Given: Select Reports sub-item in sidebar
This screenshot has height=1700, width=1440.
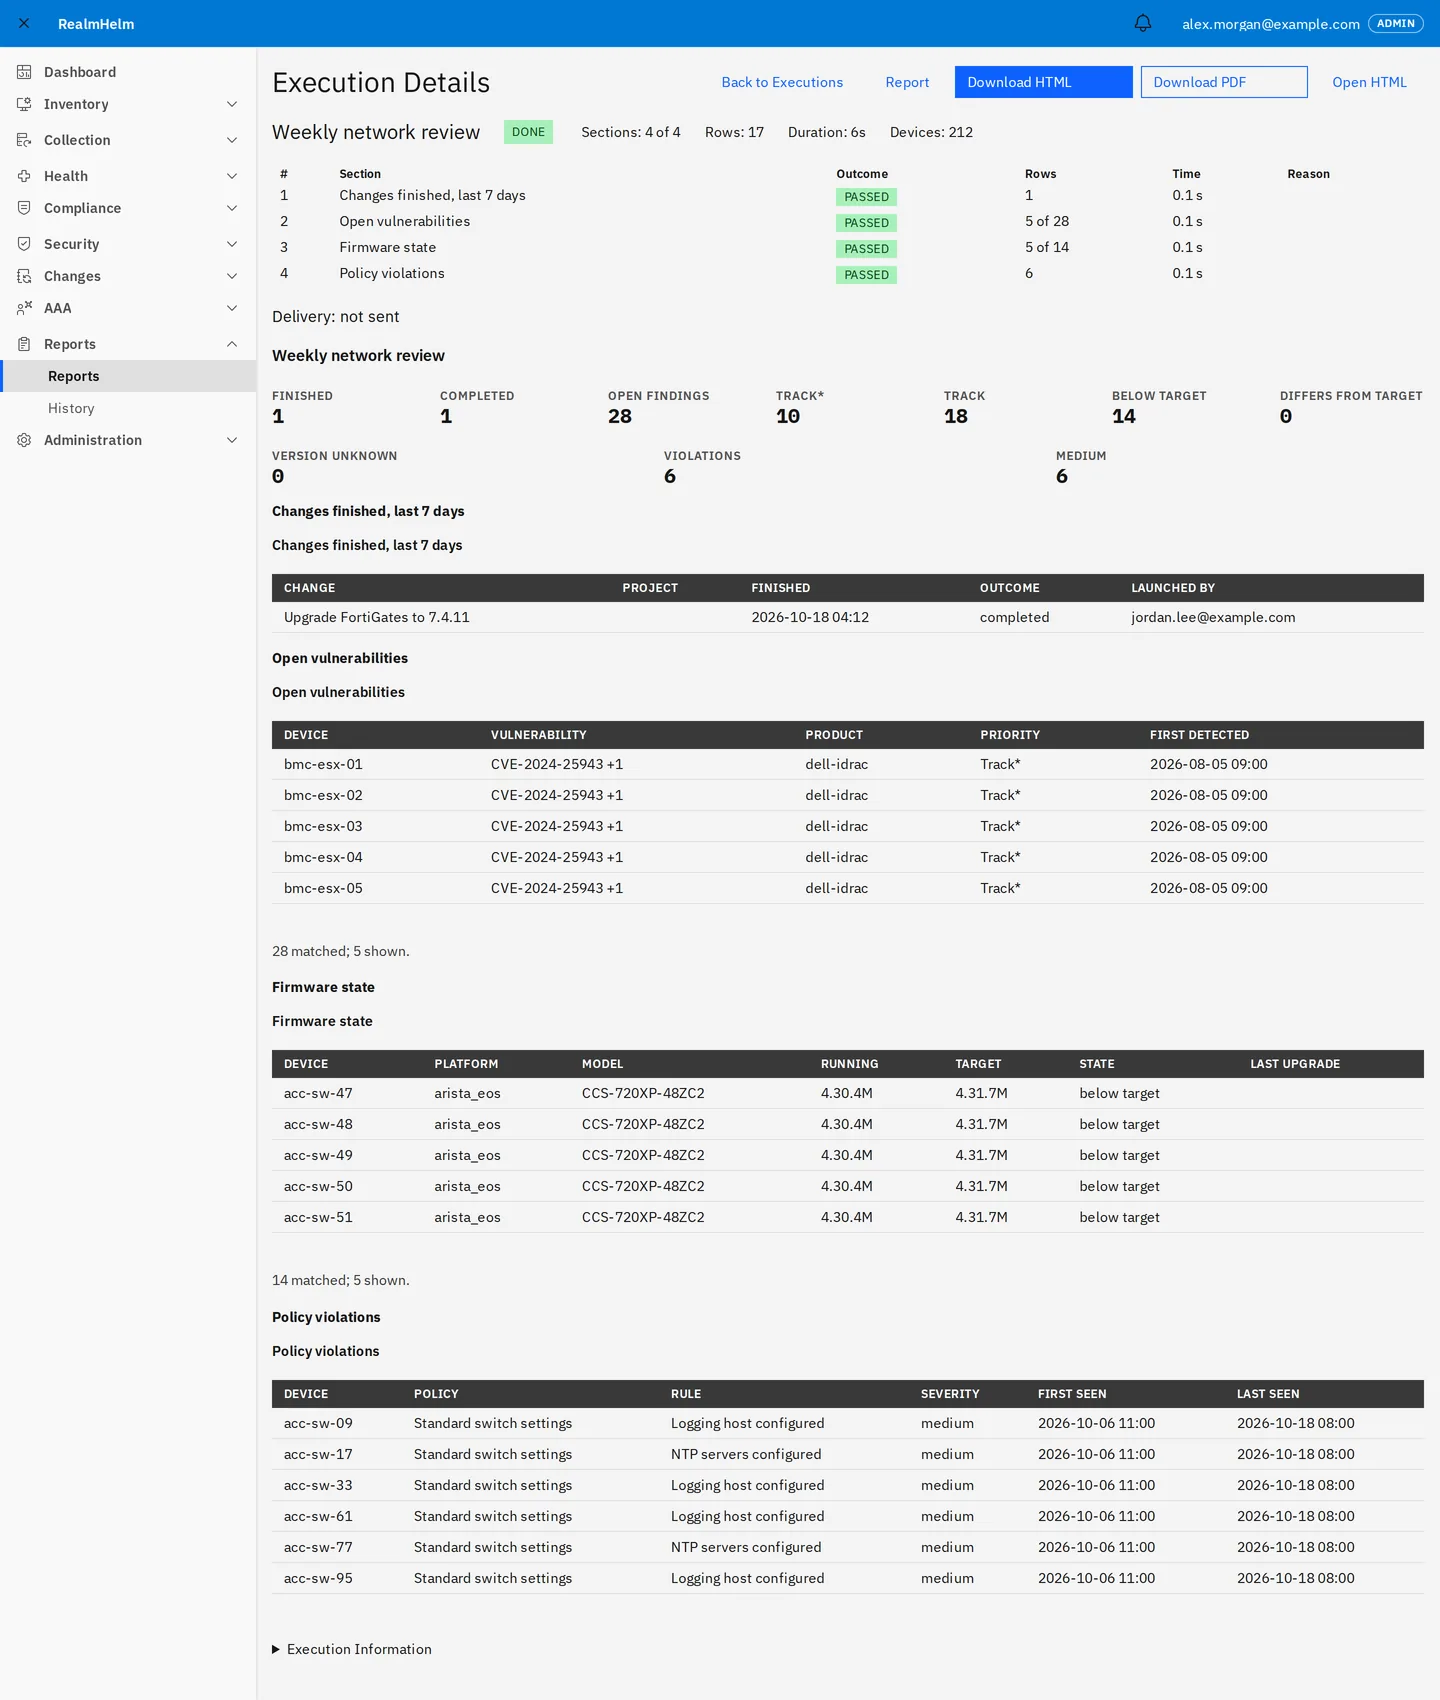Looking at the screenshot, I should pyautogui.click(x=128, y=376).
